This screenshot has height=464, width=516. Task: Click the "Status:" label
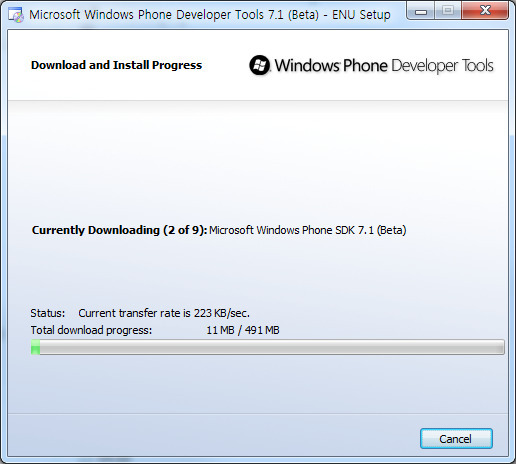48,313
